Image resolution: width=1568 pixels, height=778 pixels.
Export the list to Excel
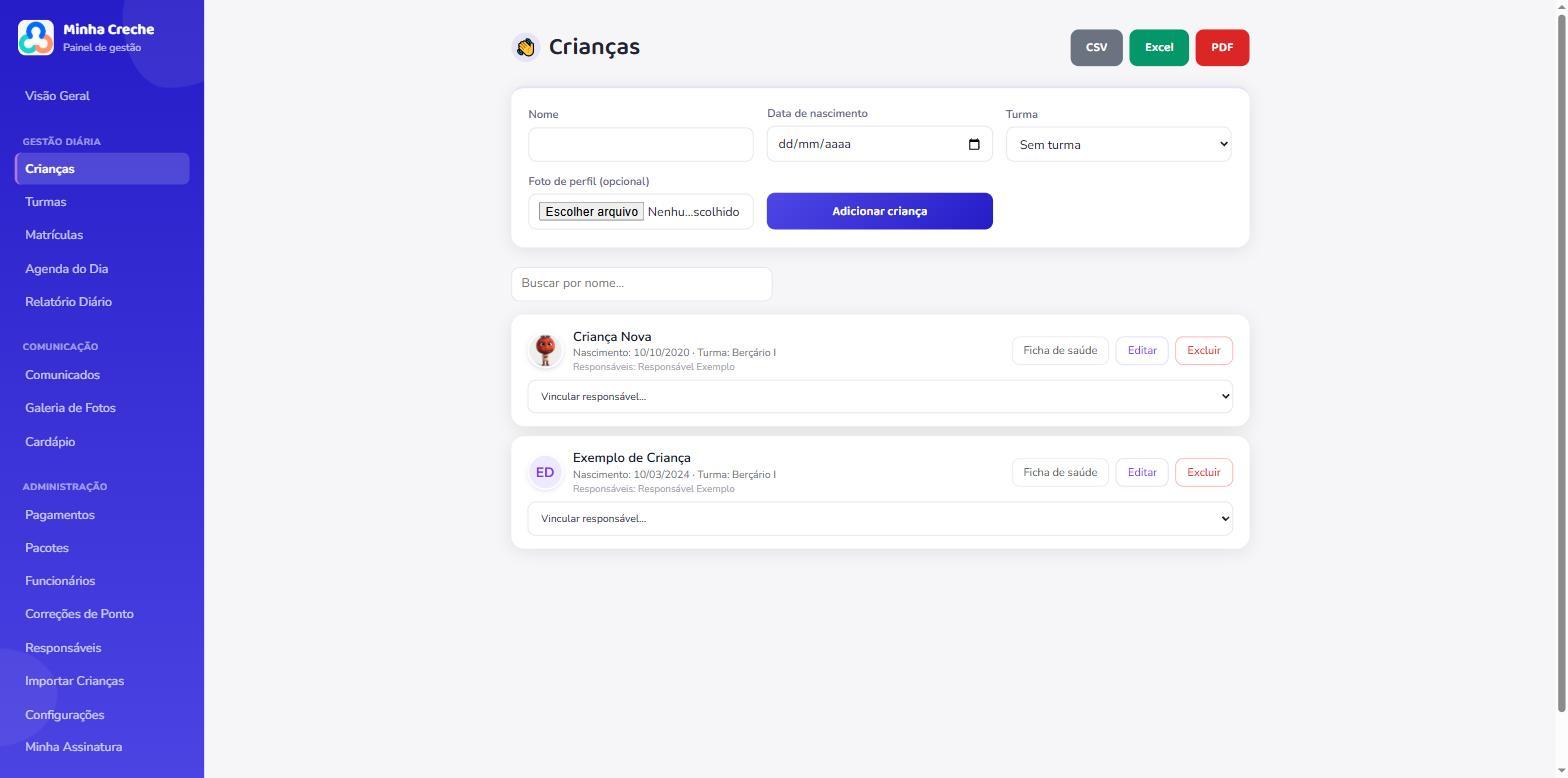[1159, 48]
